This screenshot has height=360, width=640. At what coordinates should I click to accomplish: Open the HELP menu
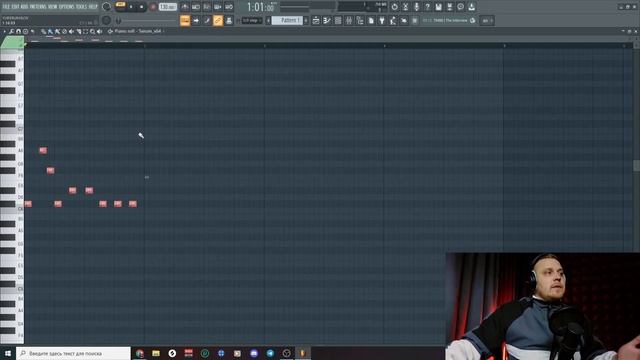93,7
